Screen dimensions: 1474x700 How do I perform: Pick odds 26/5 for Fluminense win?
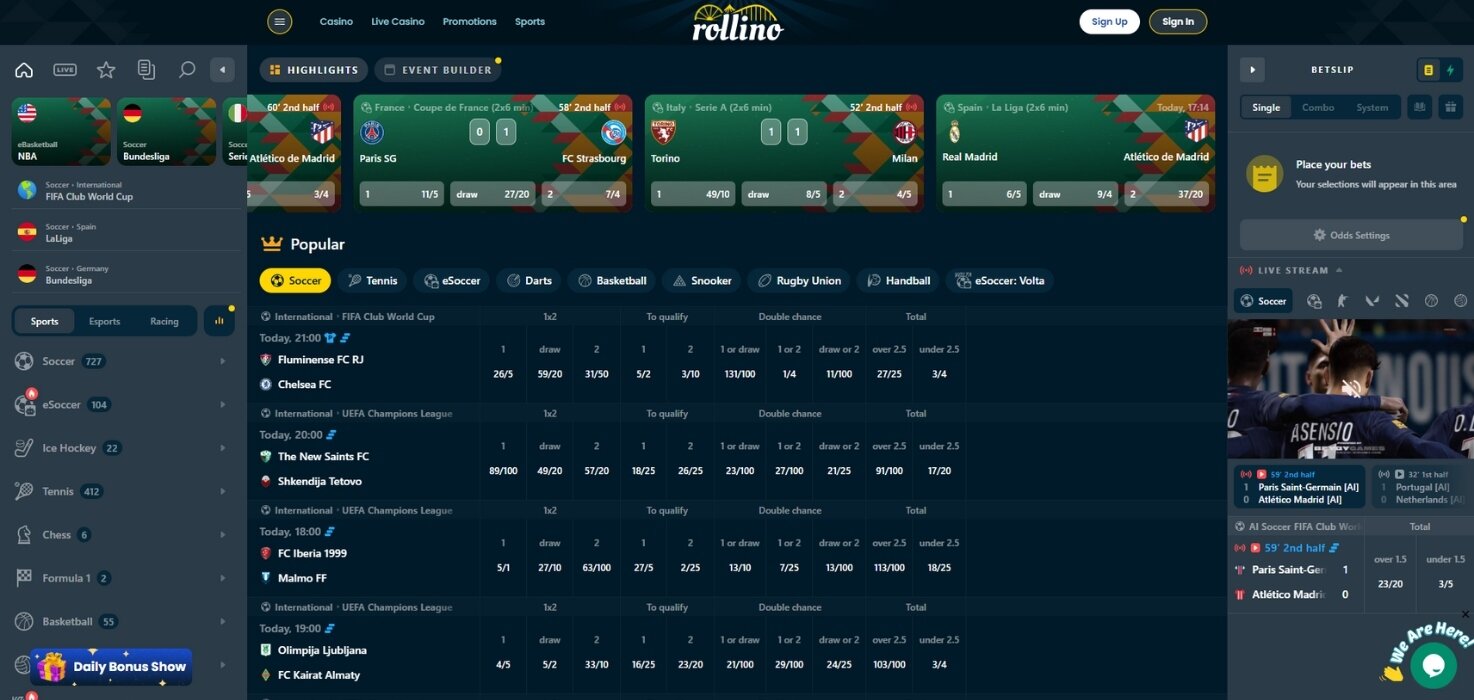click(503, 374)
